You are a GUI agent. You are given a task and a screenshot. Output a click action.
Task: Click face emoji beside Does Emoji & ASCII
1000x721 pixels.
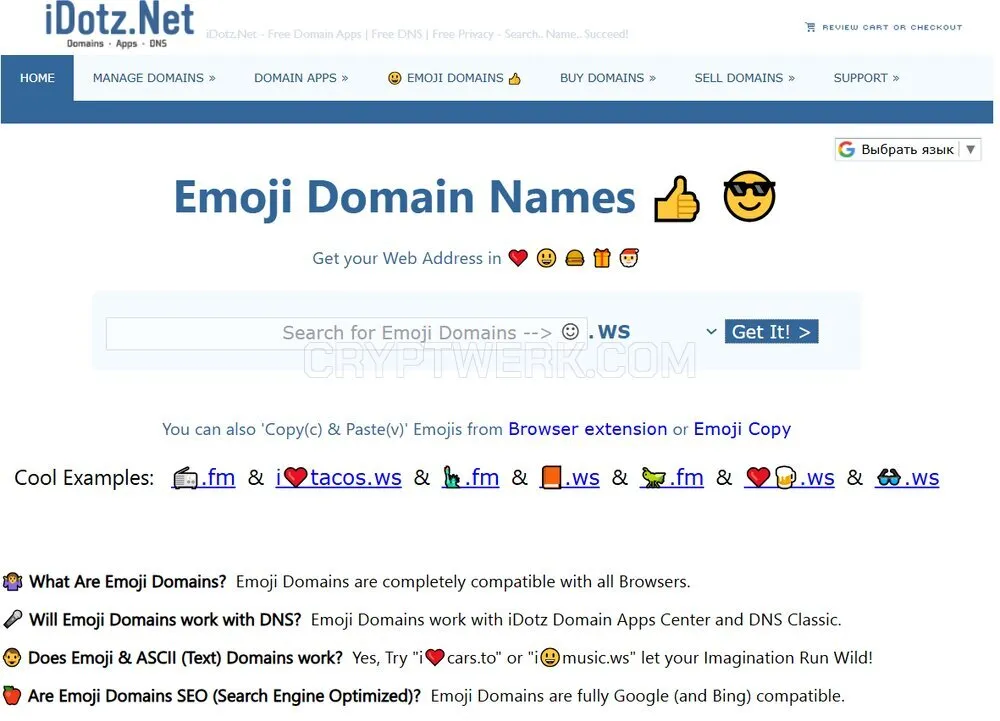click(x=11, y=657)
